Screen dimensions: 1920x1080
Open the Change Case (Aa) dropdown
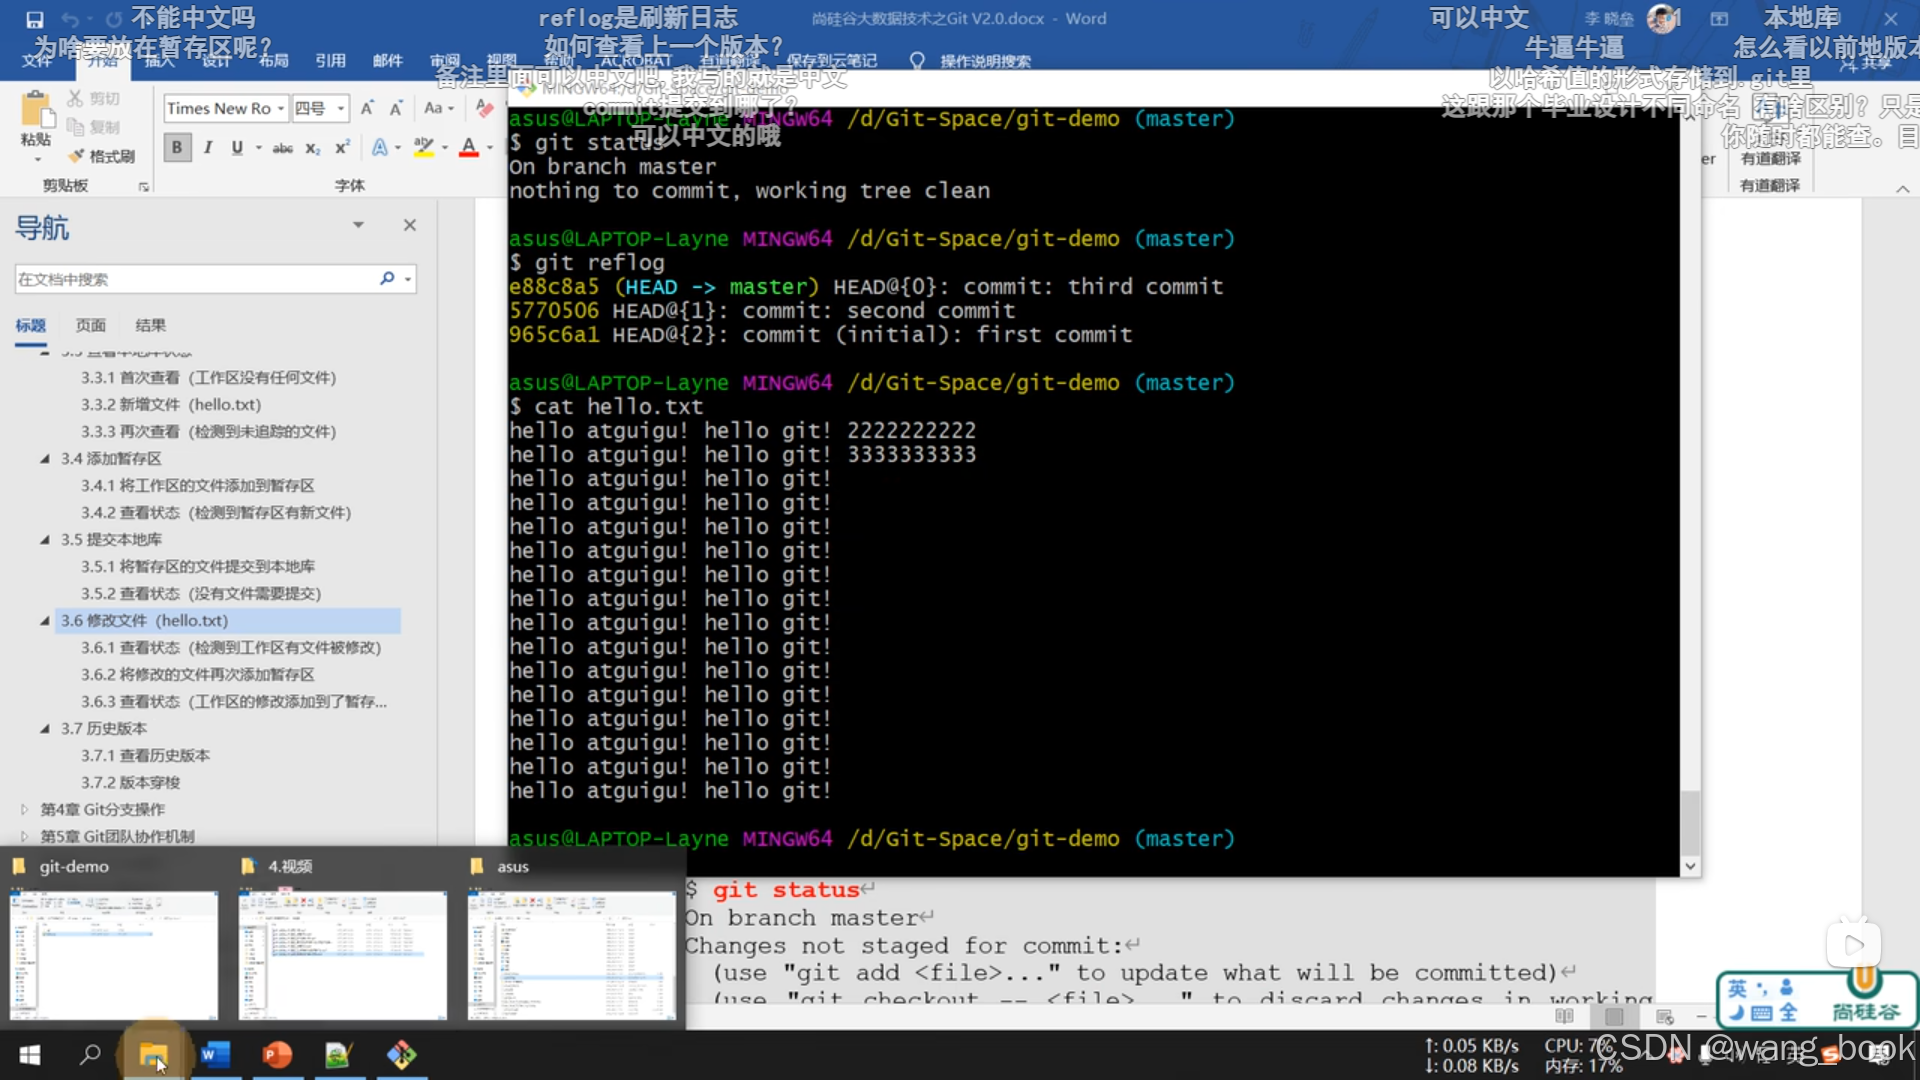pos(439,108)
